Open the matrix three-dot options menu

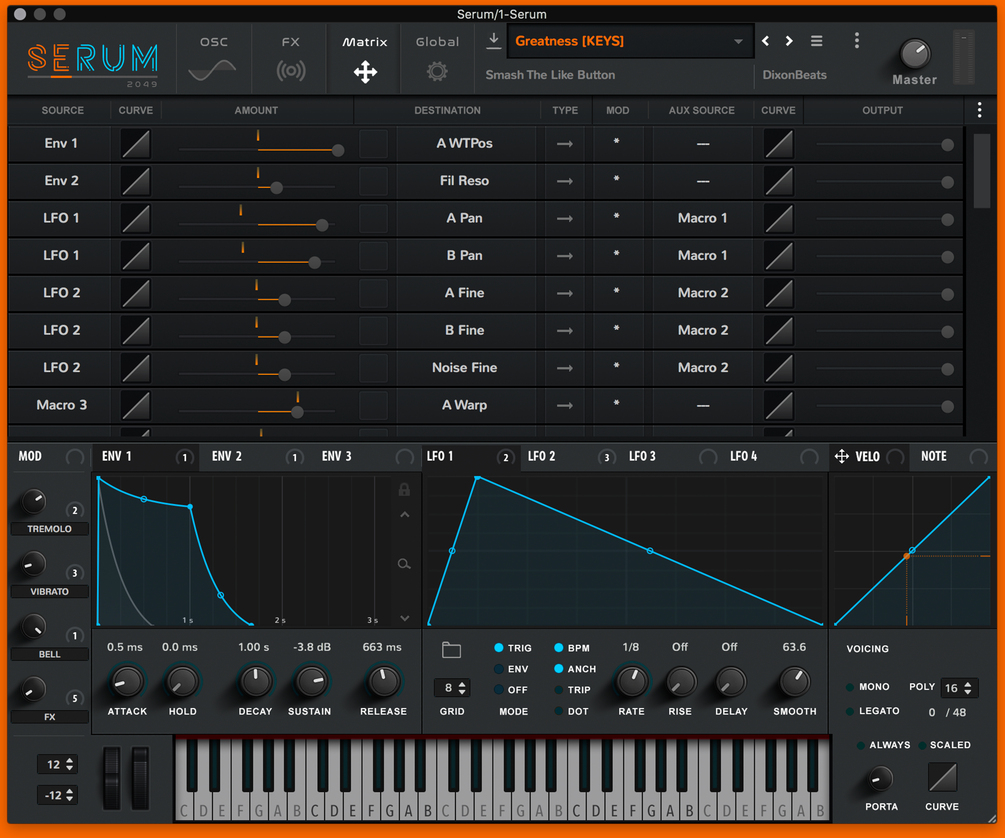(x=979, y=110)
